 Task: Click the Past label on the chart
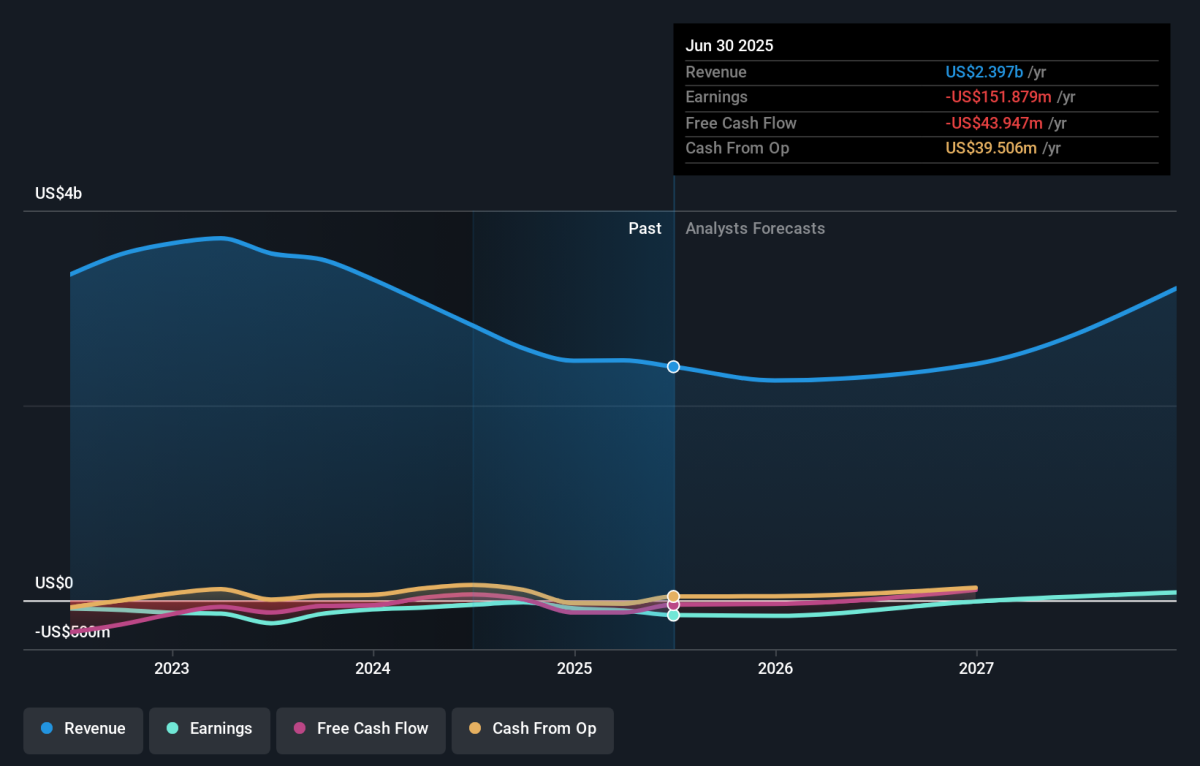tap(645, 228)
